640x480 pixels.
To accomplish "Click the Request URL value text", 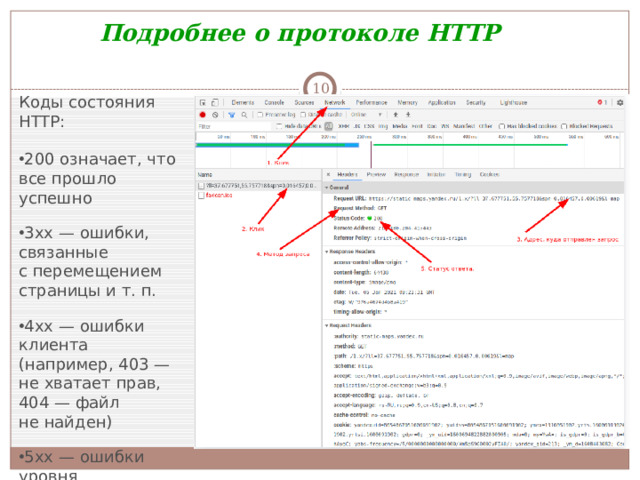I will [x=494, y=199].
